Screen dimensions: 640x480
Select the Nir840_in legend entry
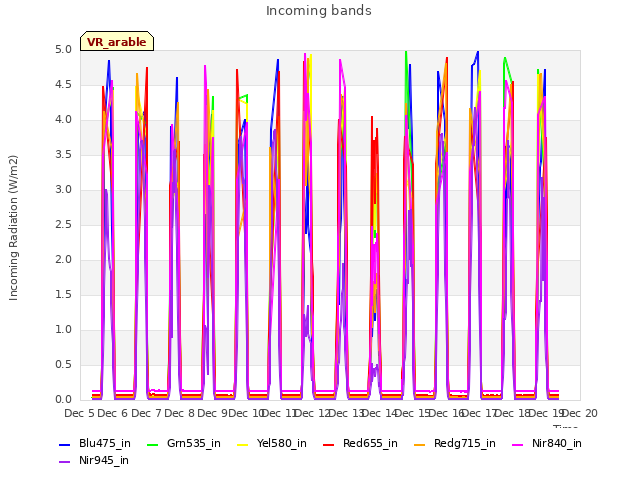(x=547, y=443)
